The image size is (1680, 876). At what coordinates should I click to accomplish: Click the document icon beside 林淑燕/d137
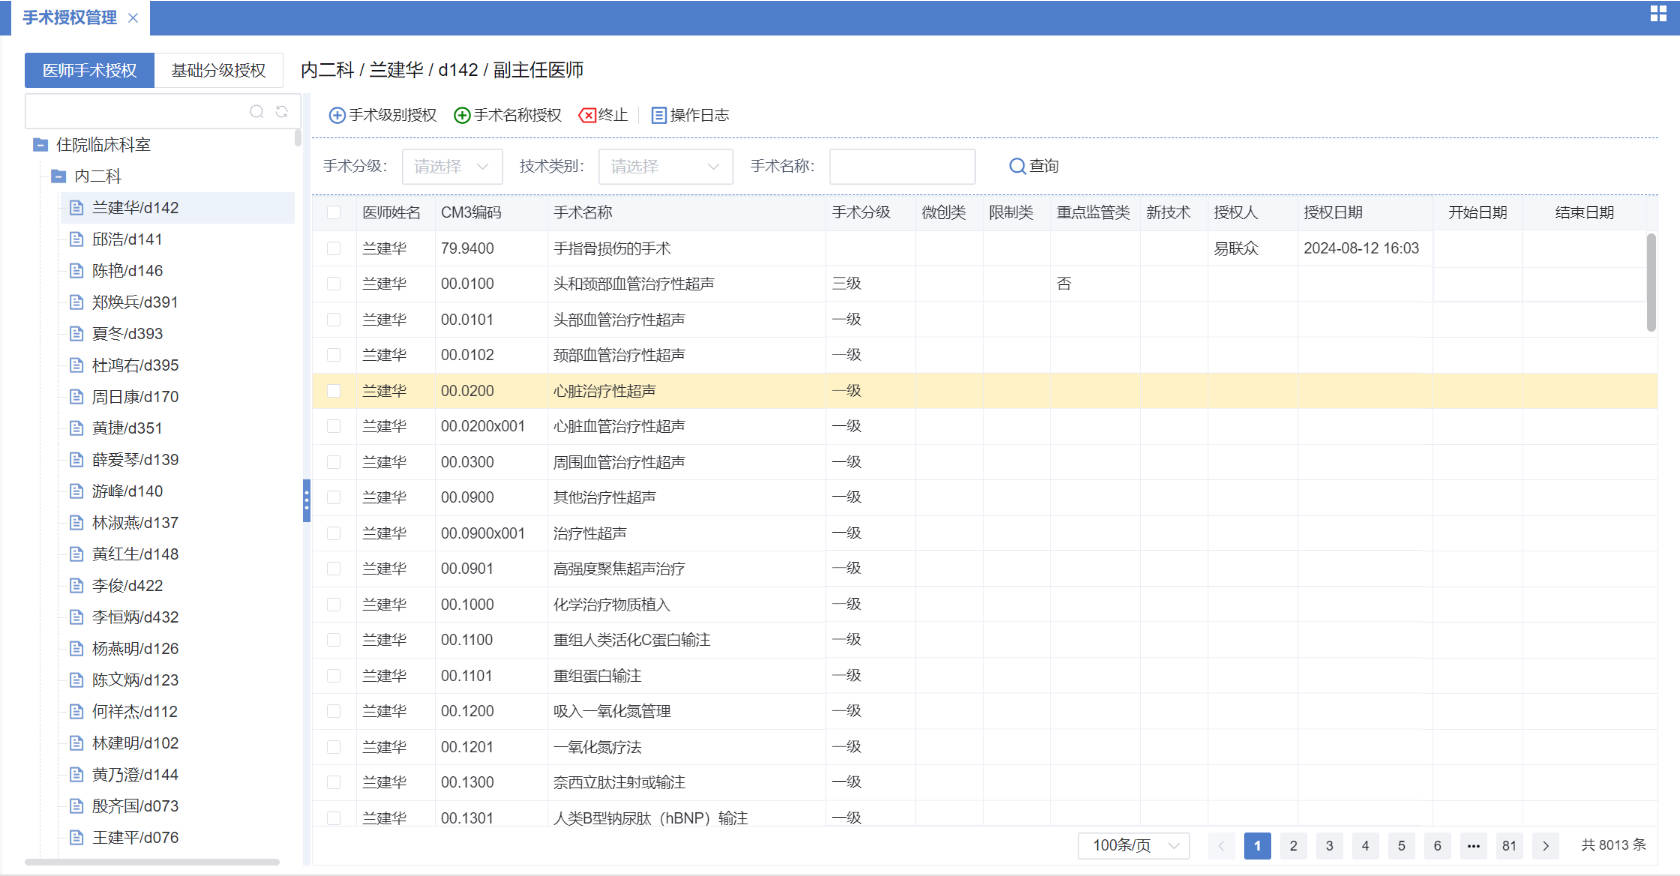[x=76, y=522]
